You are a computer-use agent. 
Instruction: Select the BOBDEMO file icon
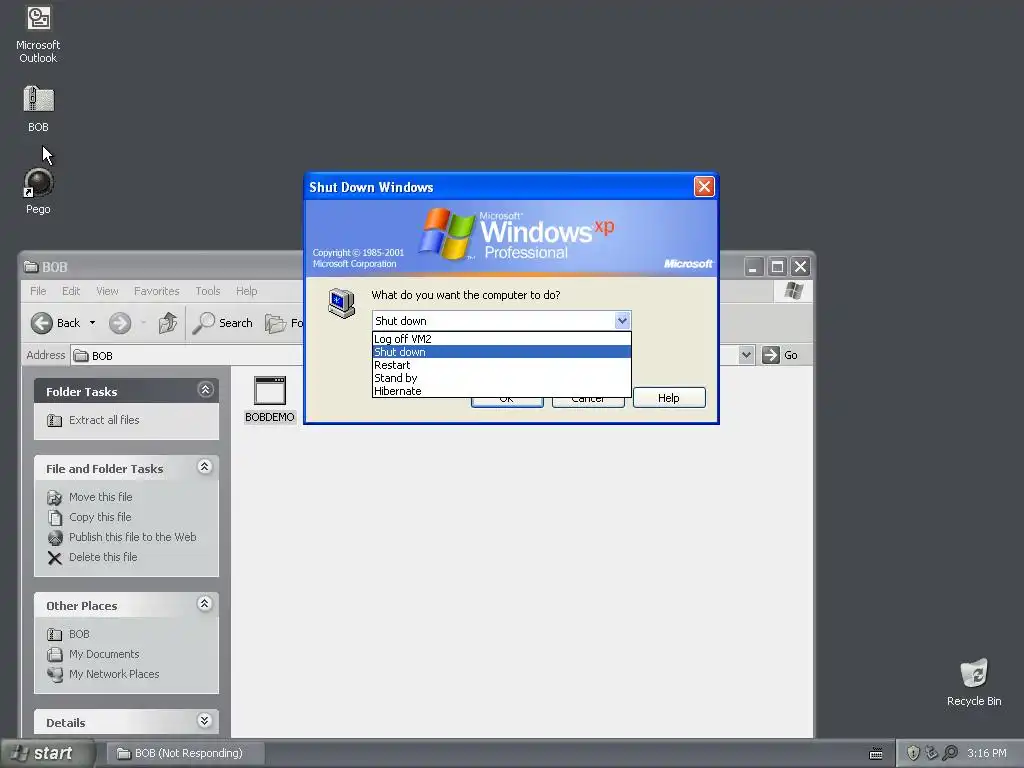(x=270, y=400)
